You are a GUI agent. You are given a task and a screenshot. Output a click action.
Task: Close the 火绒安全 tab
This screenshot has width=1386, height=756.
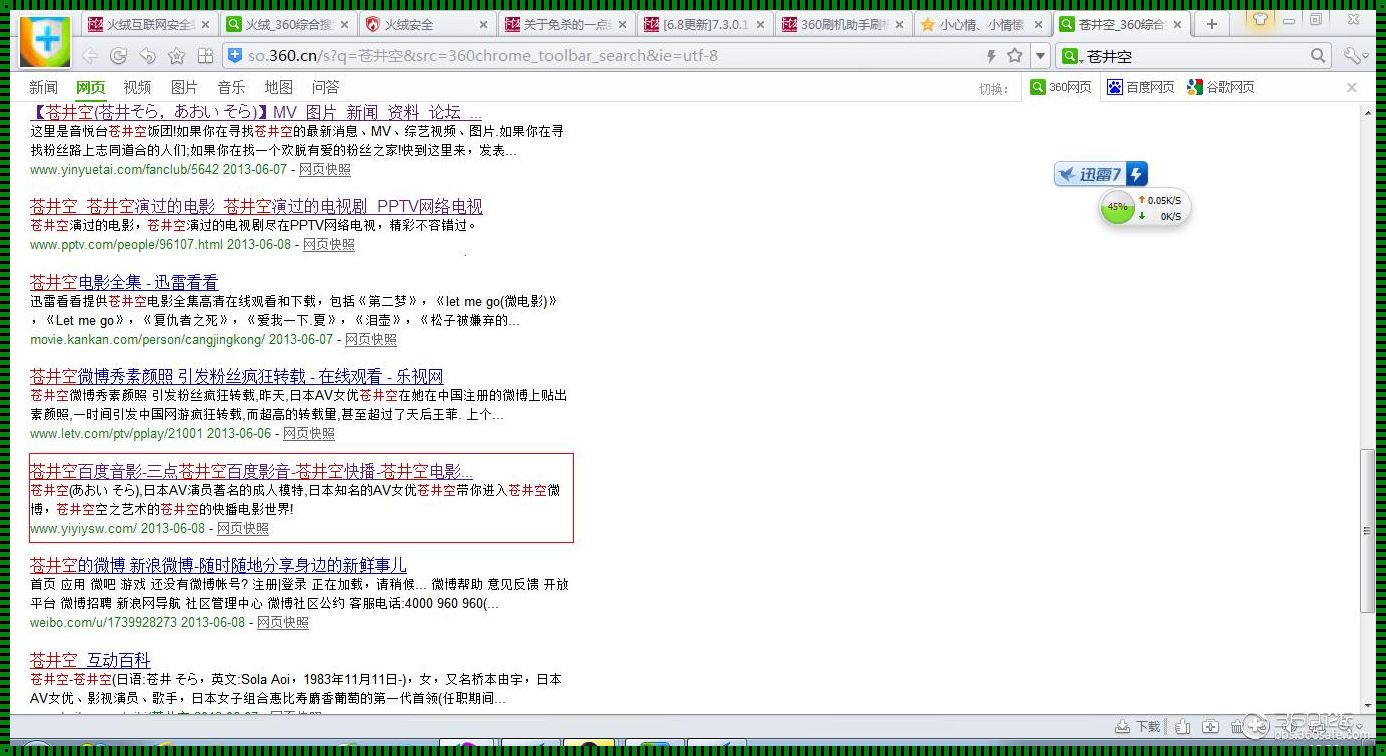pyautogui.click(x=484, y=25)
